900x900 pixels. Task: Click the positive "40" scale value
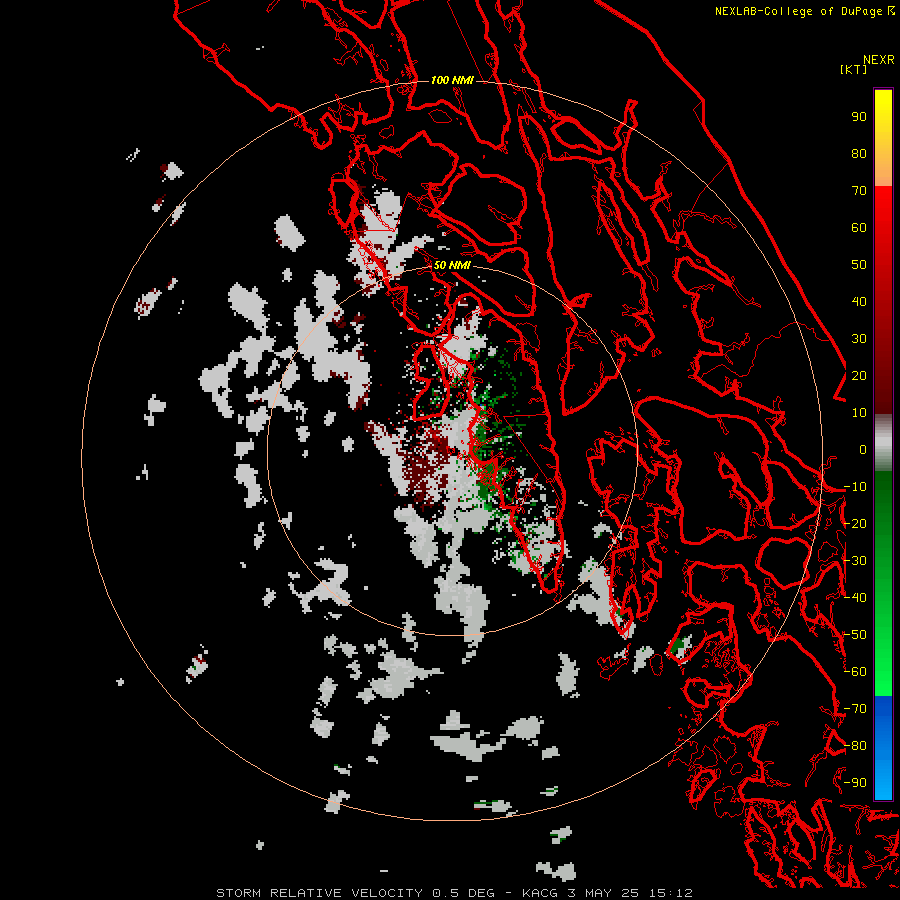pyautogui.click(x=859, y=301)
